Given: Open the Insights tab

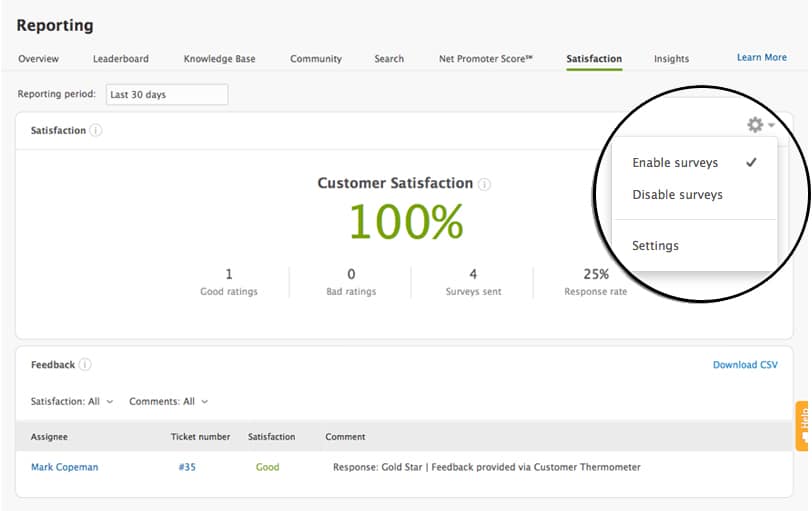Looking at the screenshot, I should tap(671, 59).
